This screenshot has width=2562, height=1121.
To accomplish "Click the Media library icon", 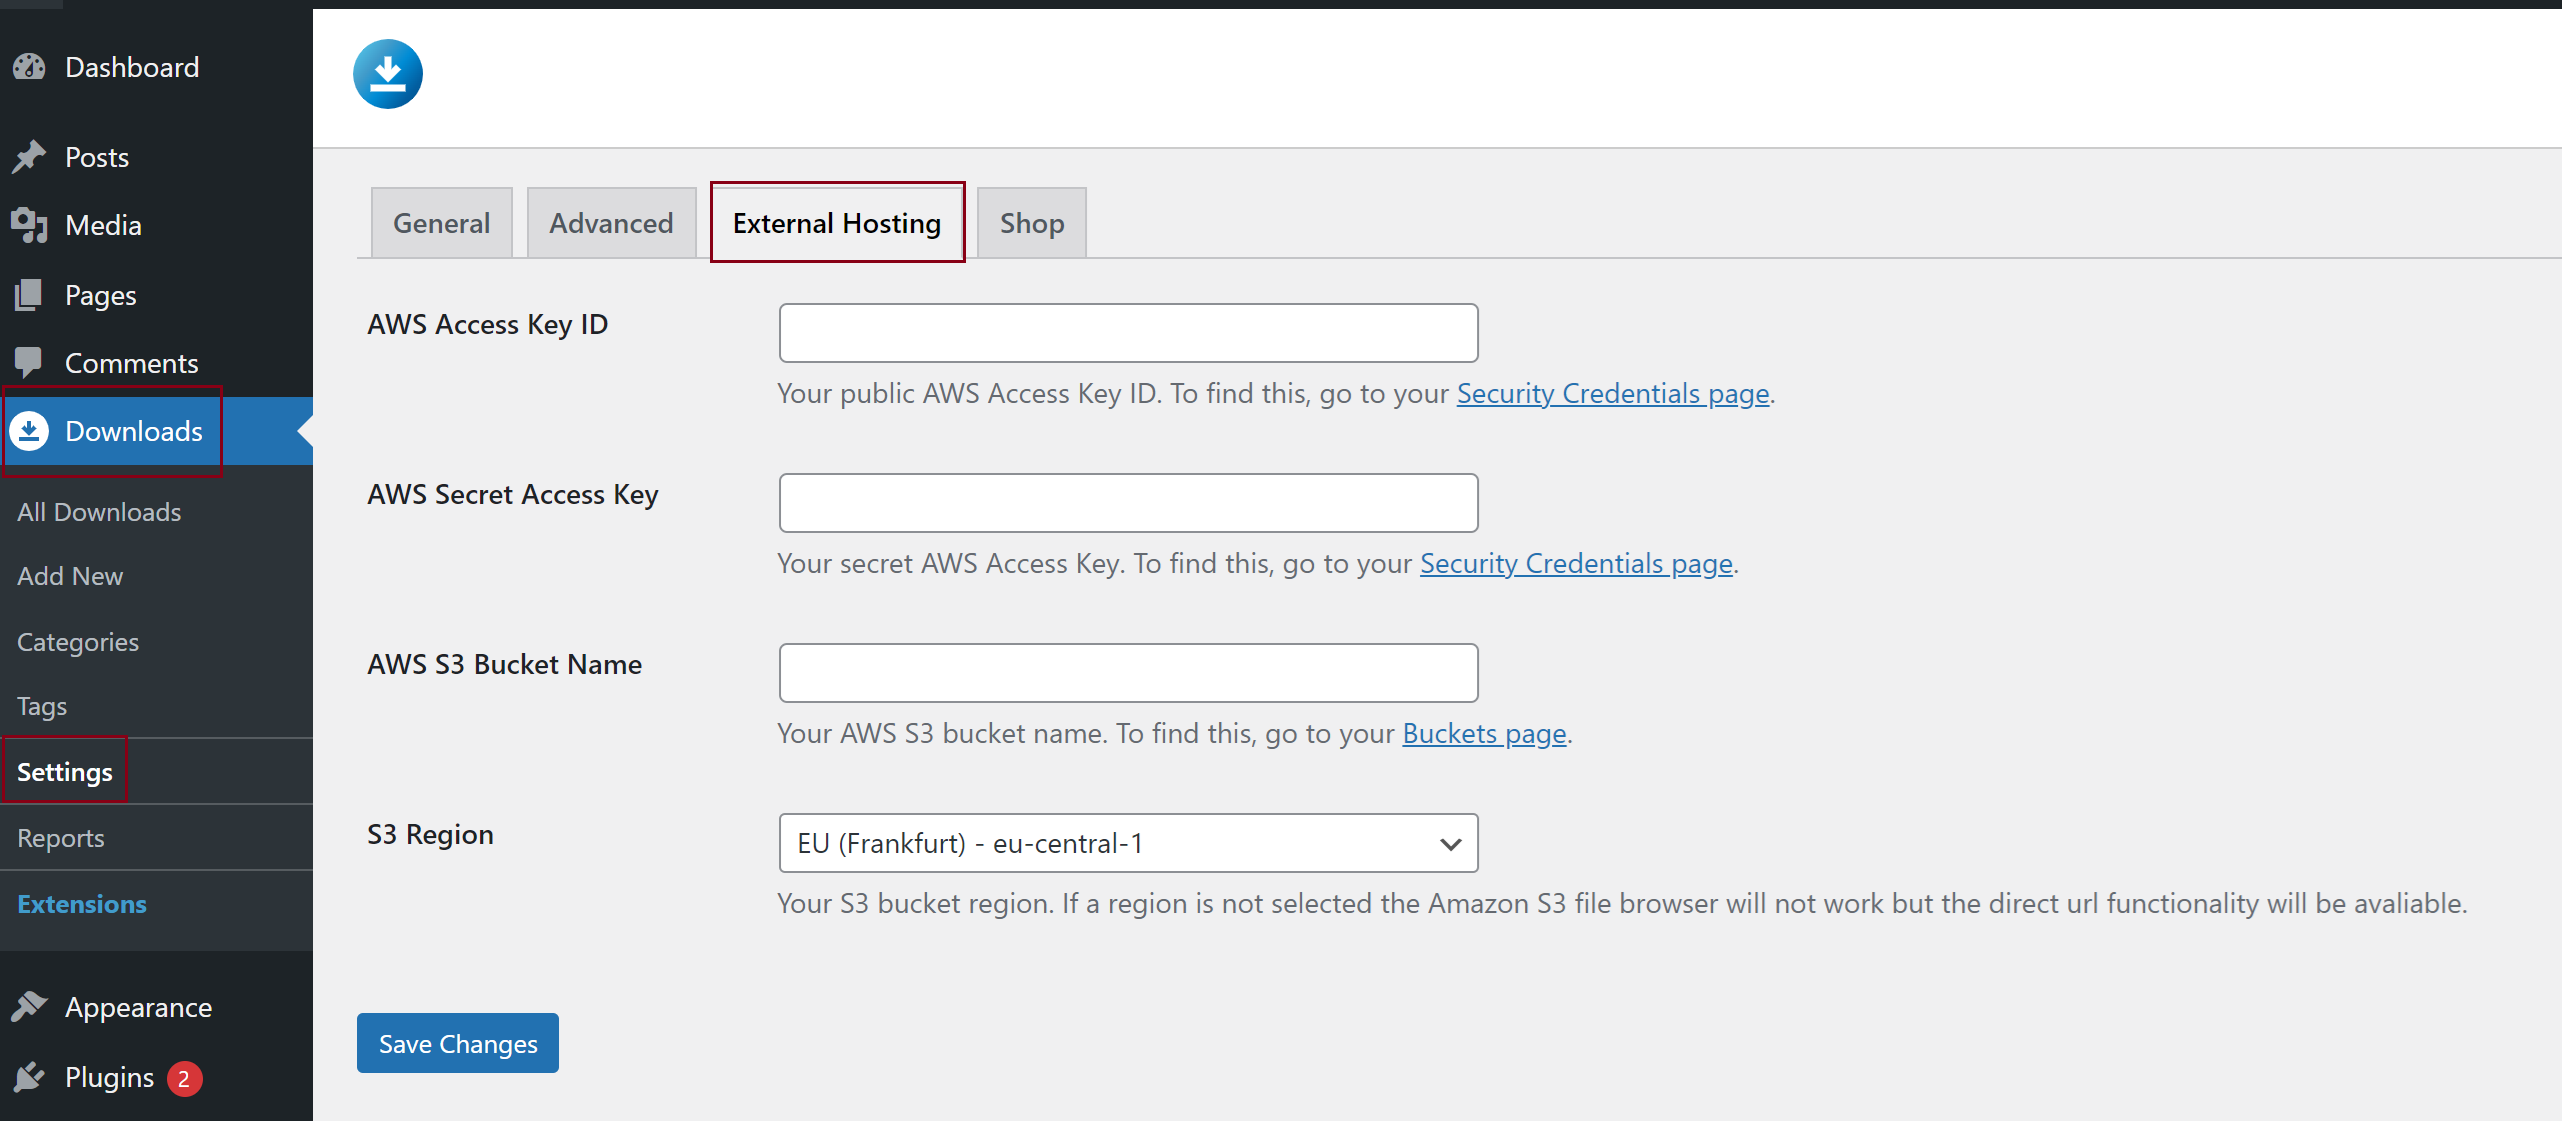I will (29, 225).
